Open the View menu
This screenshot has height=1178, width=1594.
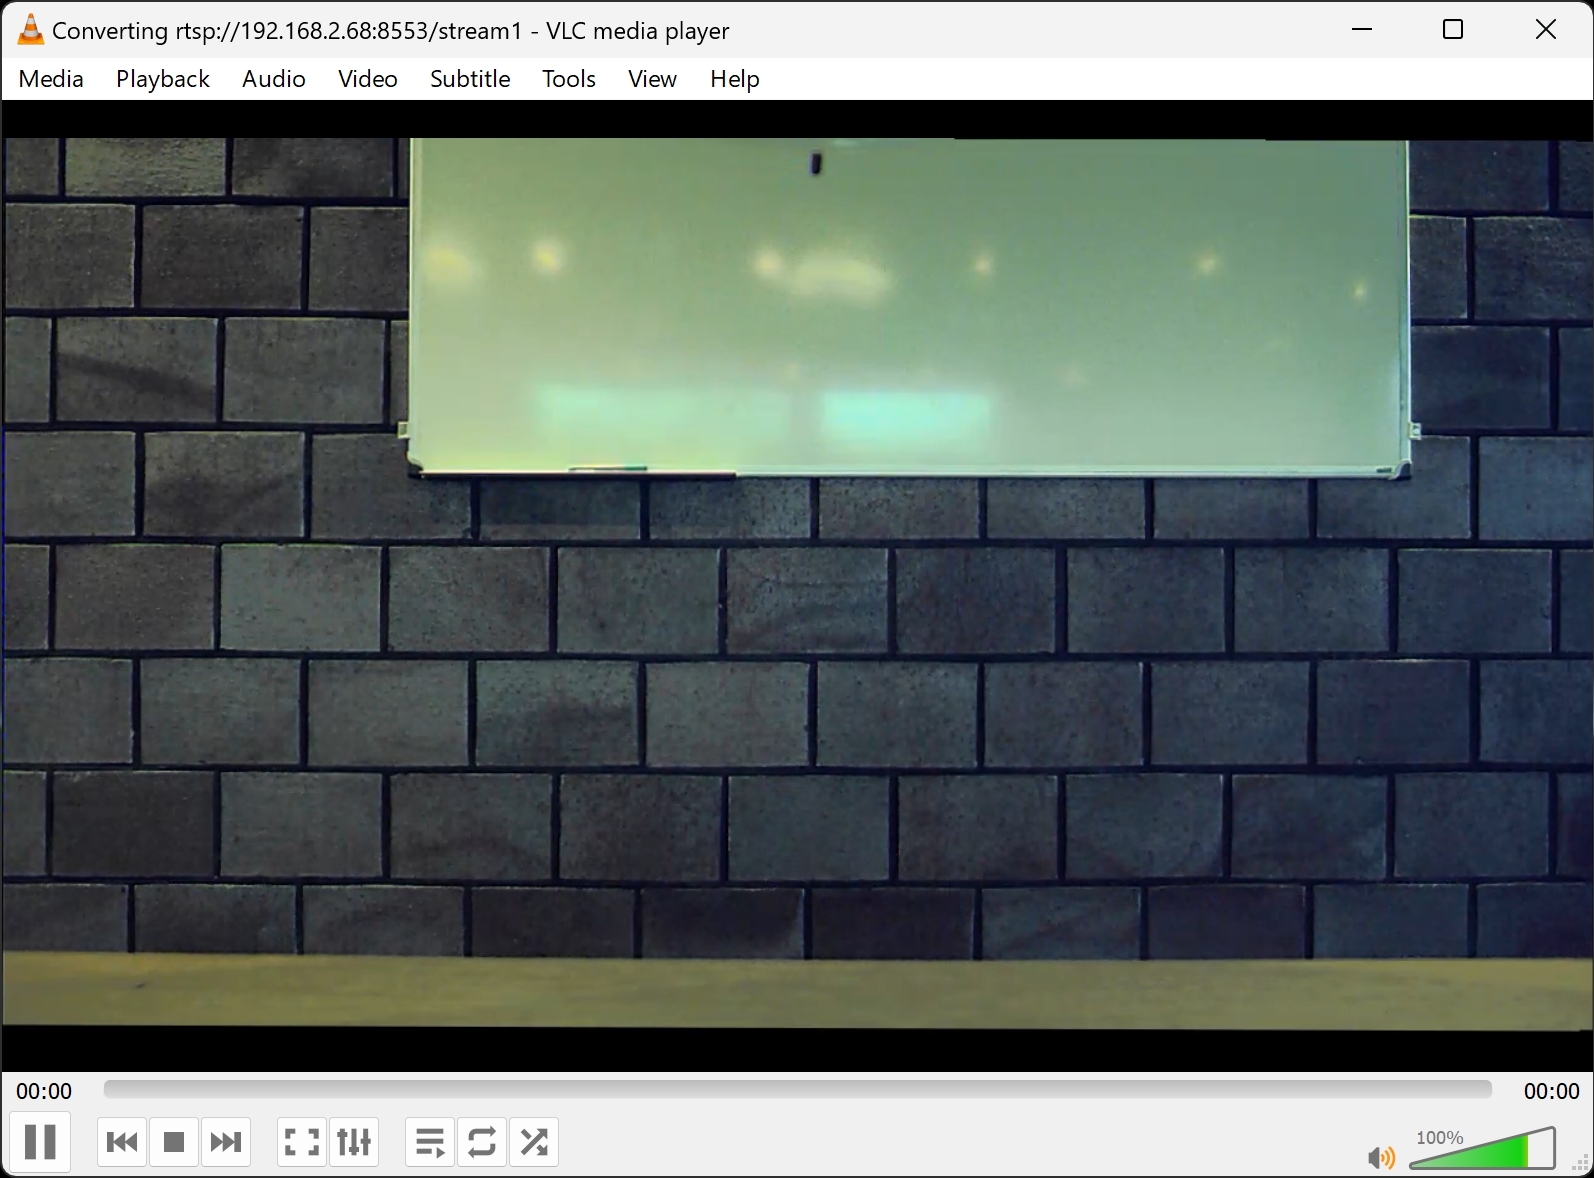point(652,79)
